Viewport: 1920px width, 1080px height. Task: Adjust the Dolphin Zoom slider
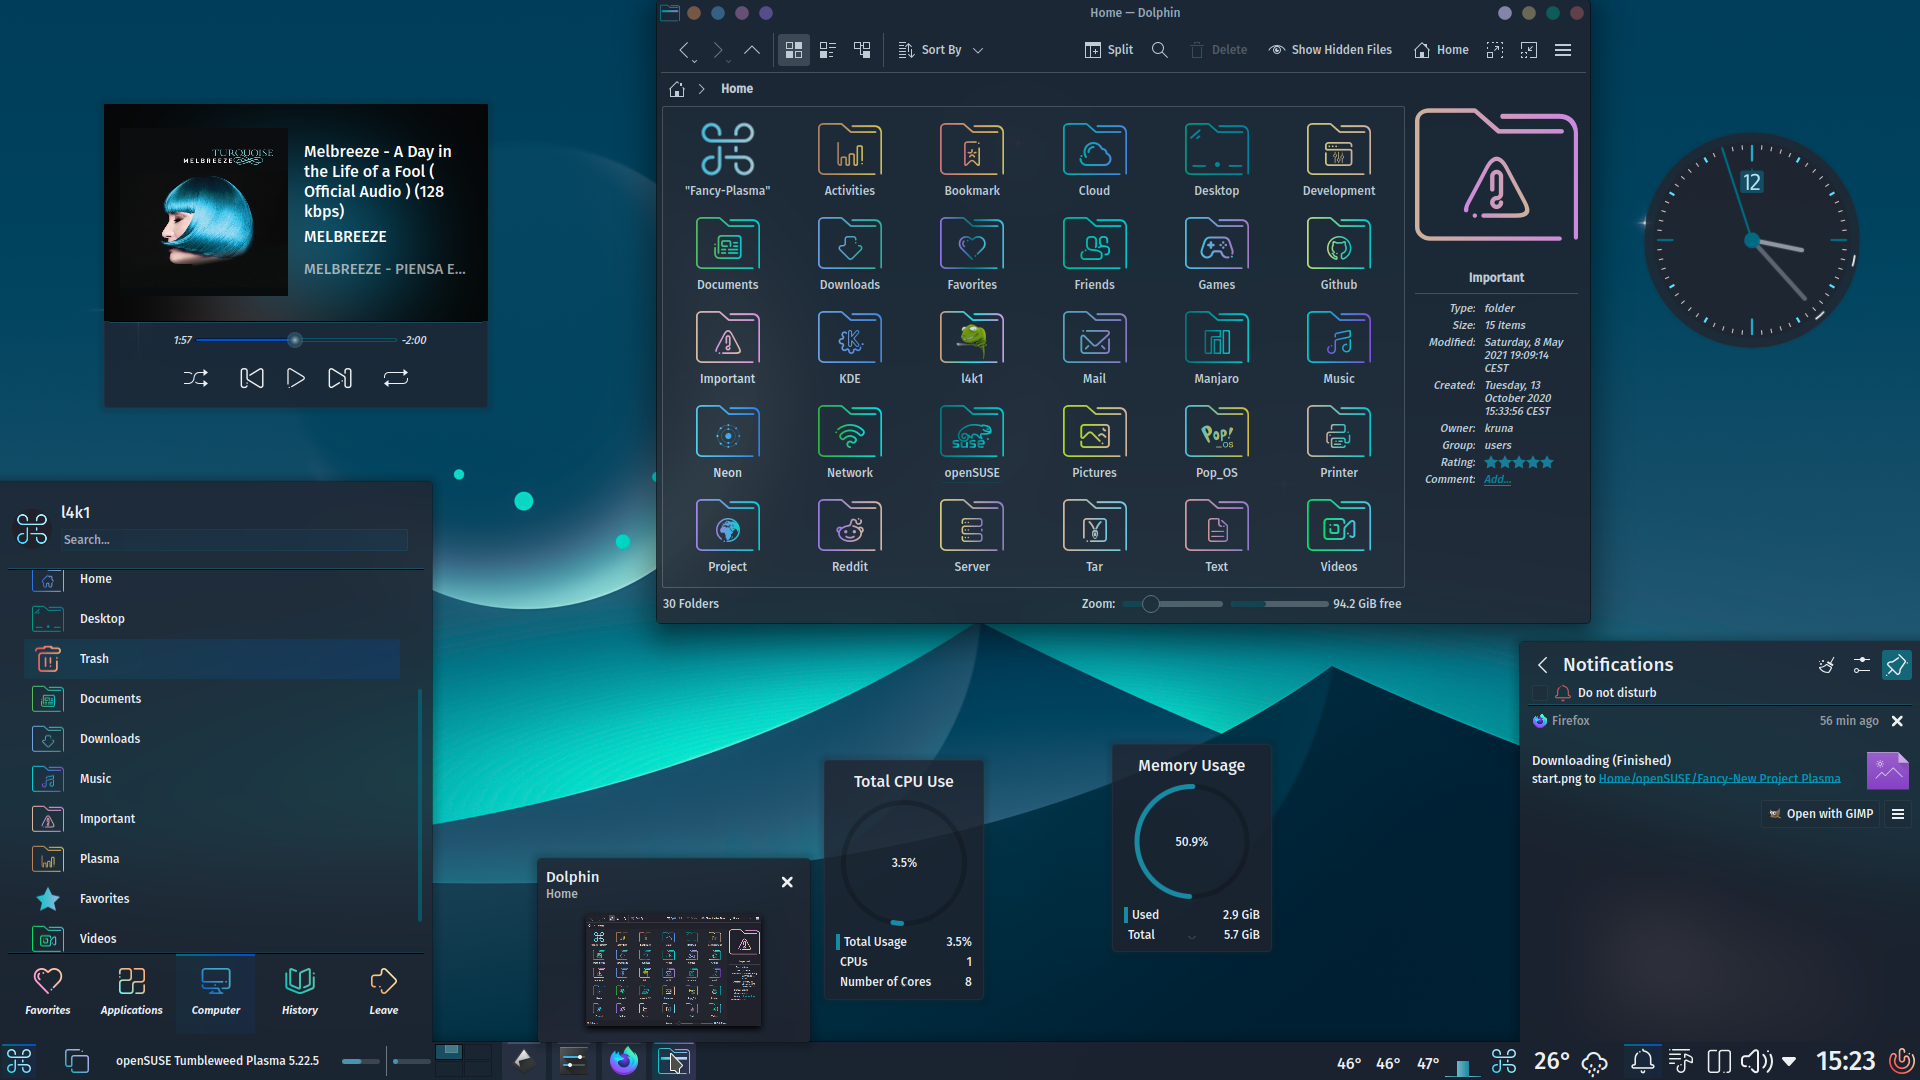(1172, 604)
